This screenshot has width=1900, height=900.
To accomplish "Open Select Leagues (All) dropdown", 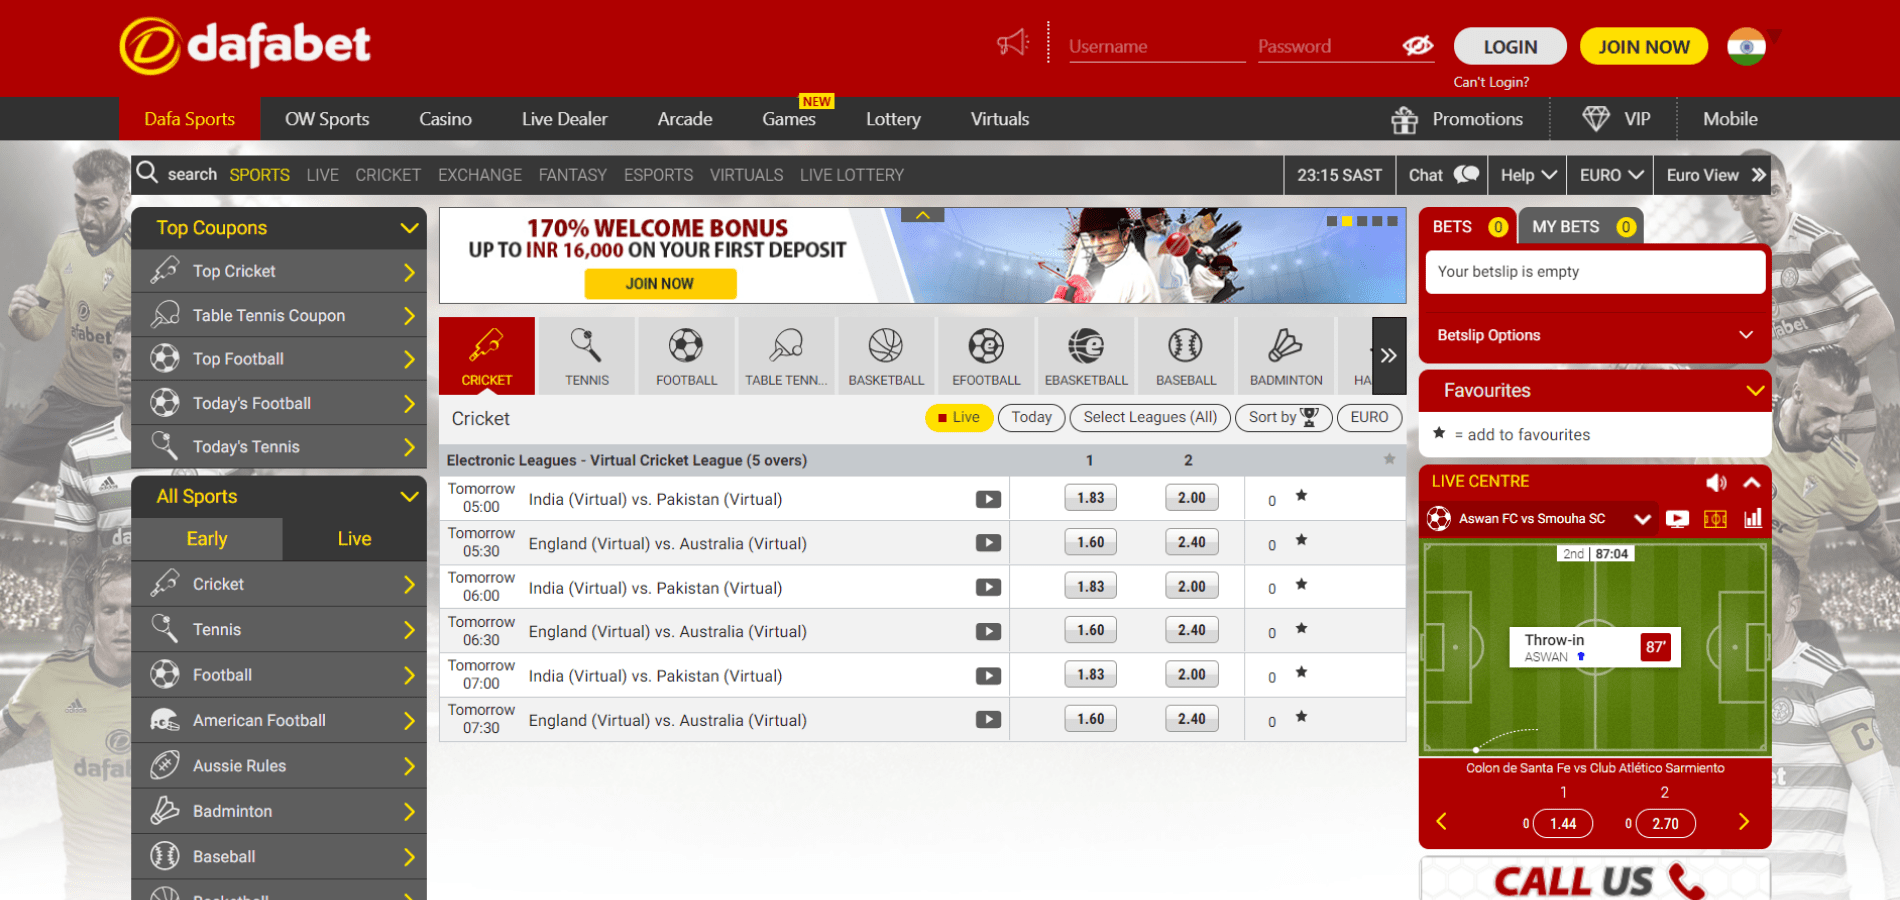I will [x=1150, y=417].
